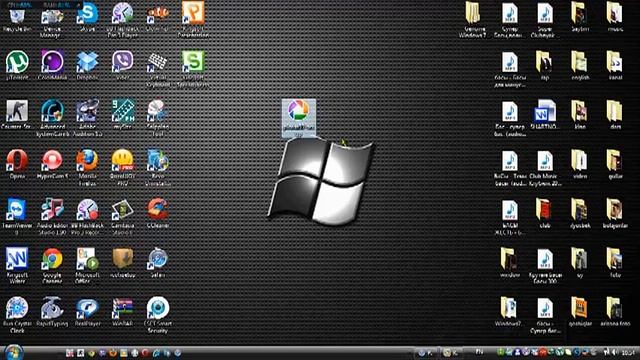640x360 pixels.
Task: Launch Google Chrome shortcut
Action: 52,265
